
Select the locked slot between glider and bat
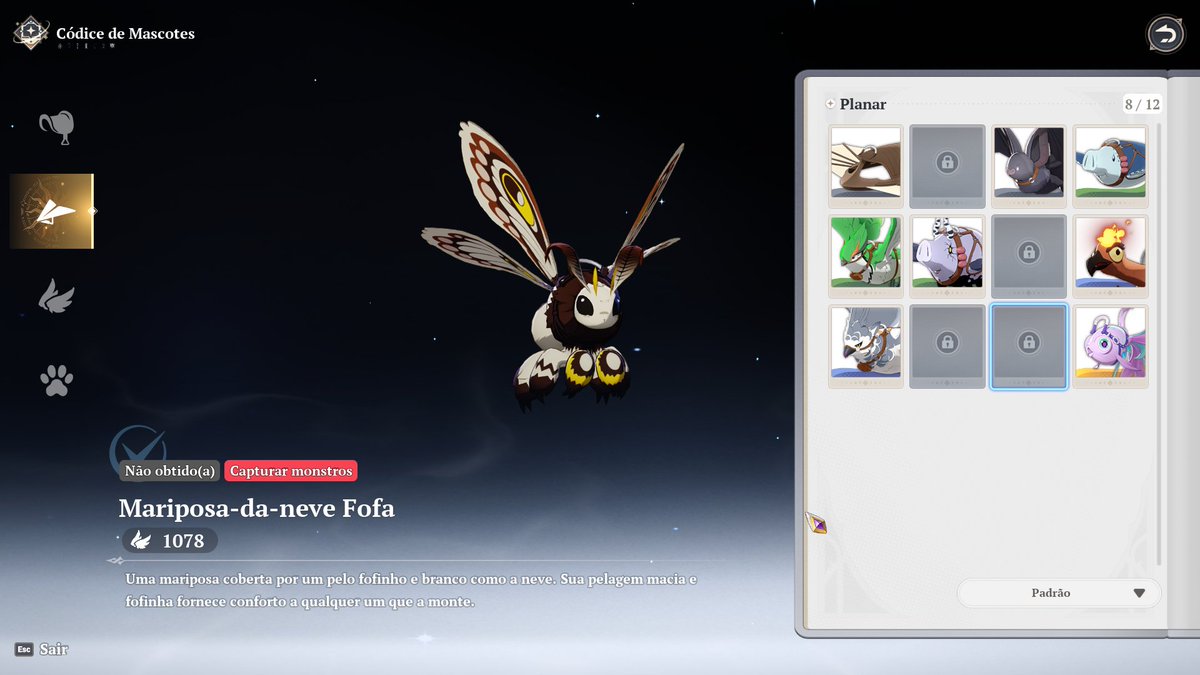947,166
